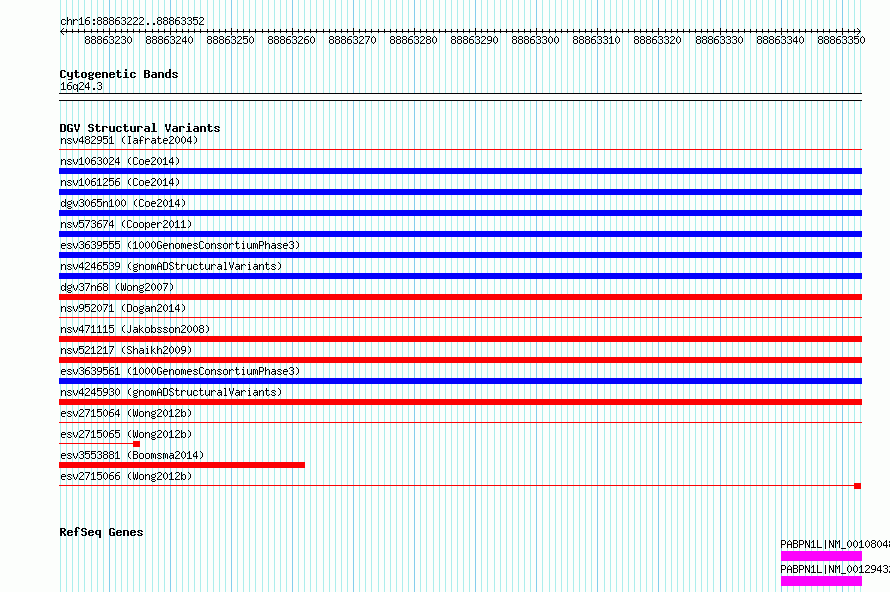Open variant dgv37n68 (Wong2007) label
This screenshot has height=592, width=890.
tap(117, 287)
